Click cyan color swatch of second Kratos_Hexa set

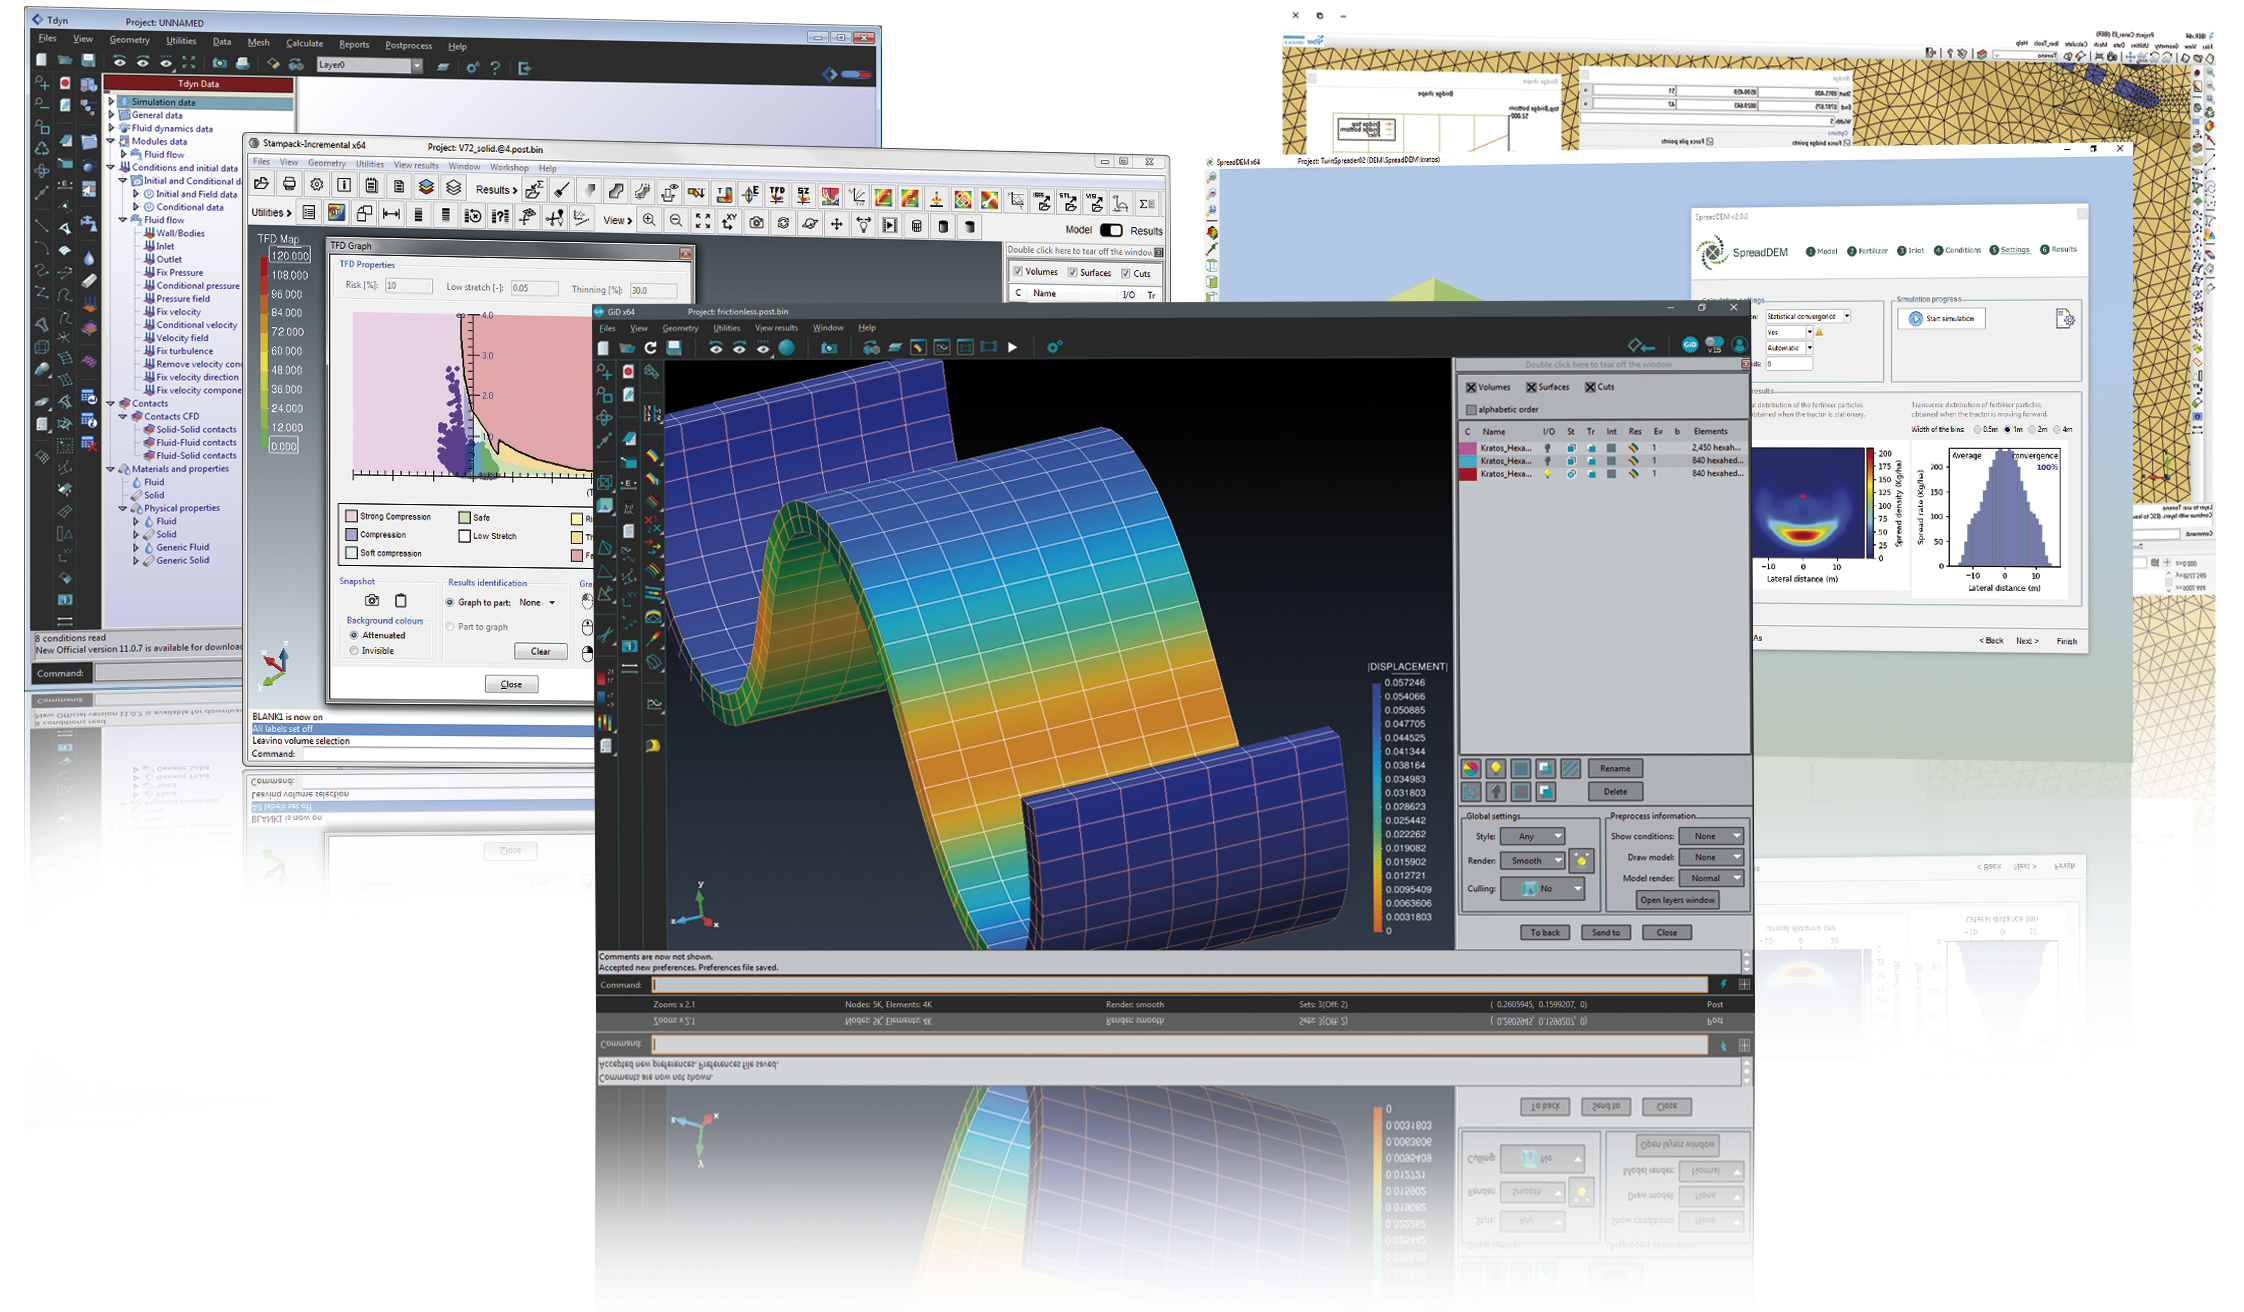[x=1468, y=461]
